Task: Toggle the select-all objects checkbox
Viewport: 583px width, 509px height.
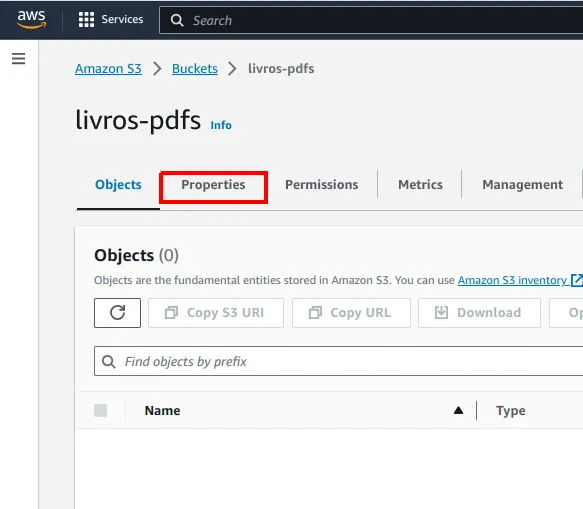Action: point(100,410)
